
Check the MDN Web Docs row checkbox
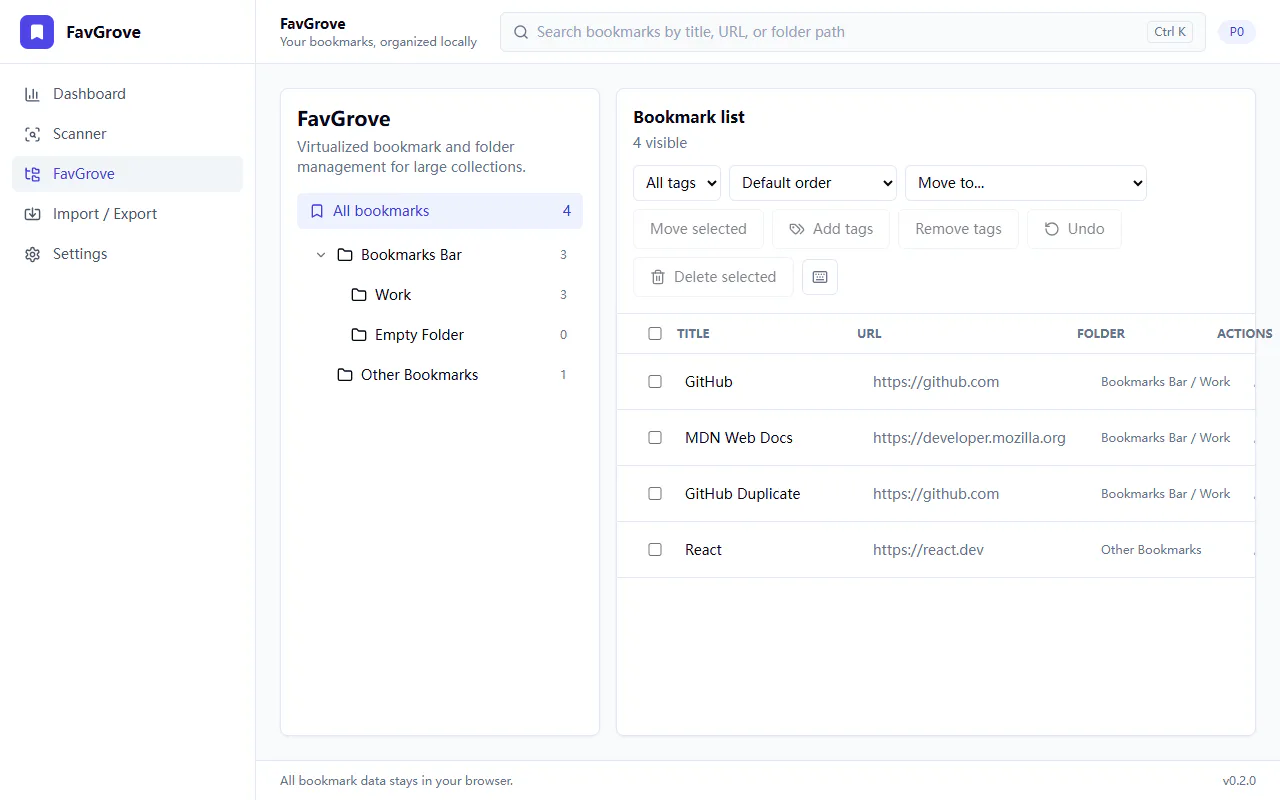pos(655,438)
